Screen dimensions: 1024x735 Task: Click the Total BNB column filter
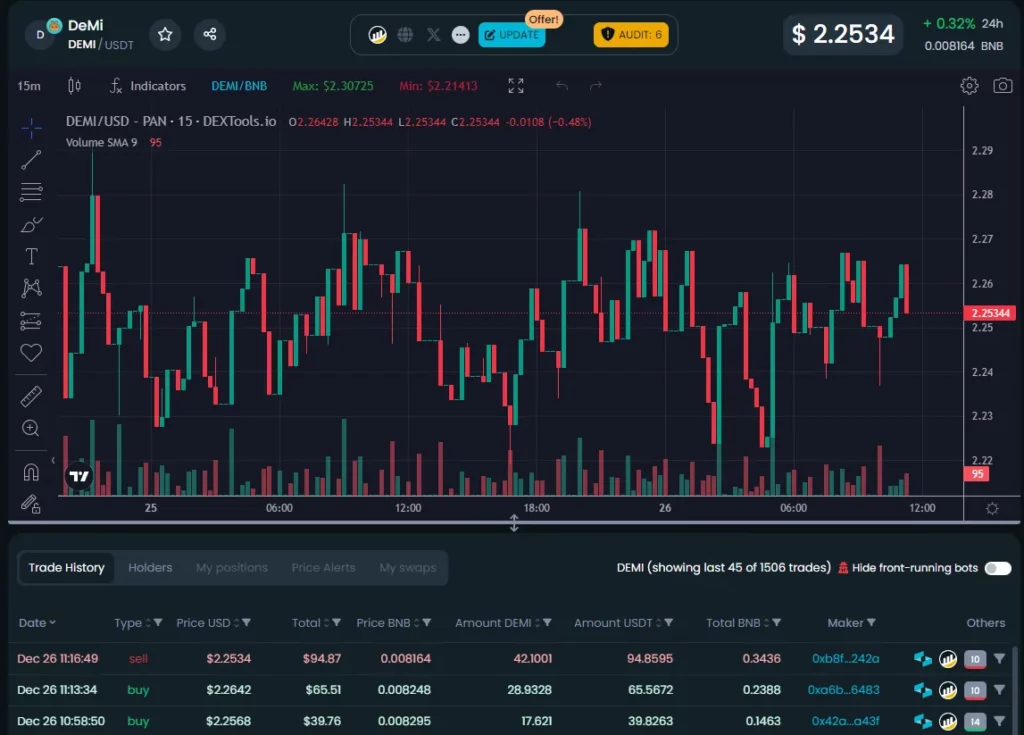pyautogui.click(x=776, y=623)
